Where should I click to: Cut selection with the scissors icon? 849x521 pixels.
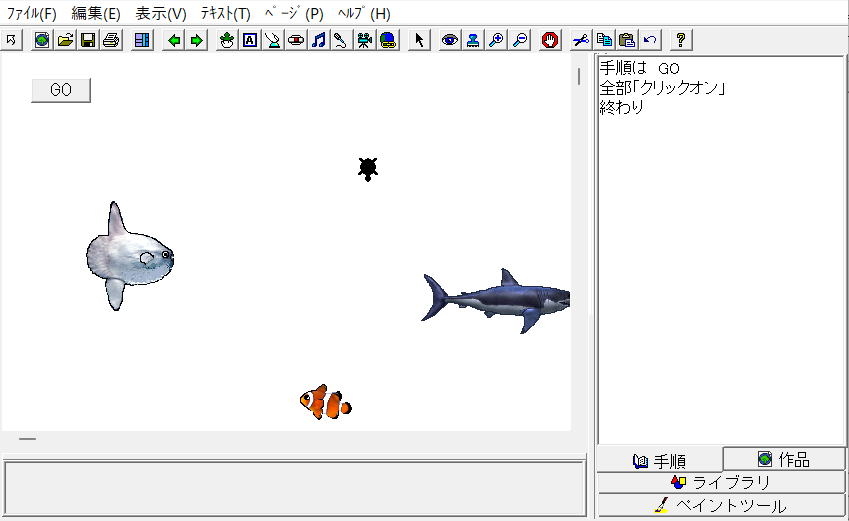tap(581, 40)
